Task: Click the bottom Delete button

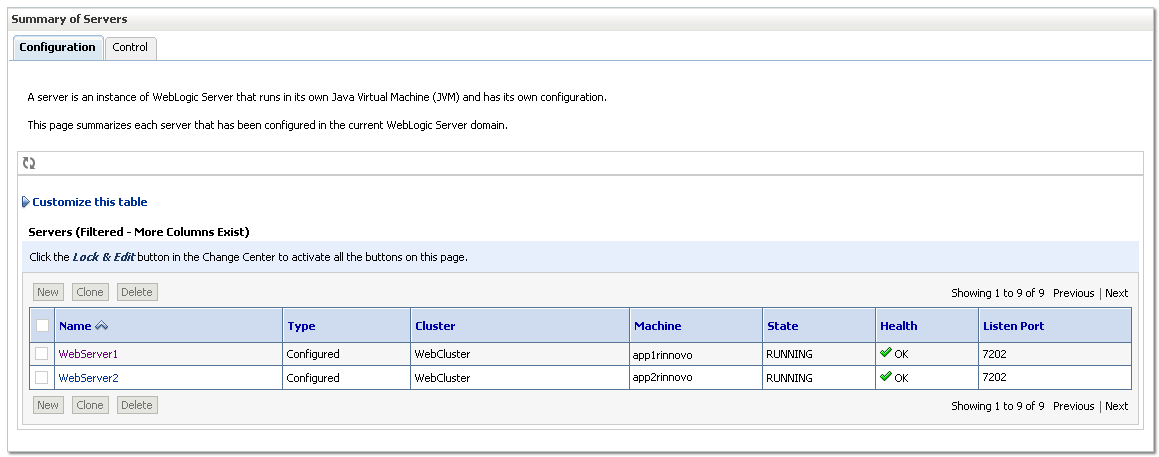Action: tap(137, 405)
